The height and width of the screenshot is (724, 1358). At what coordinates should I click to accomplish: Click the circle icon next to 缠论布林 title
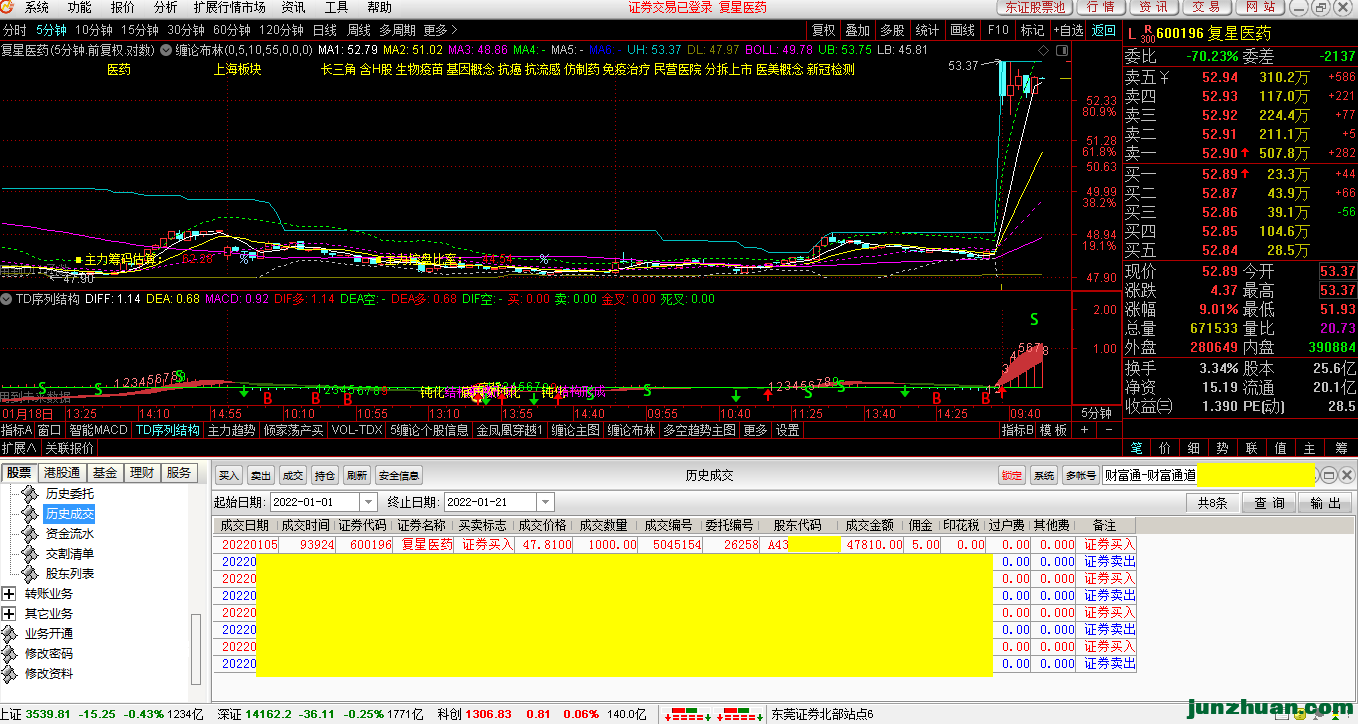tap(165, 49)
